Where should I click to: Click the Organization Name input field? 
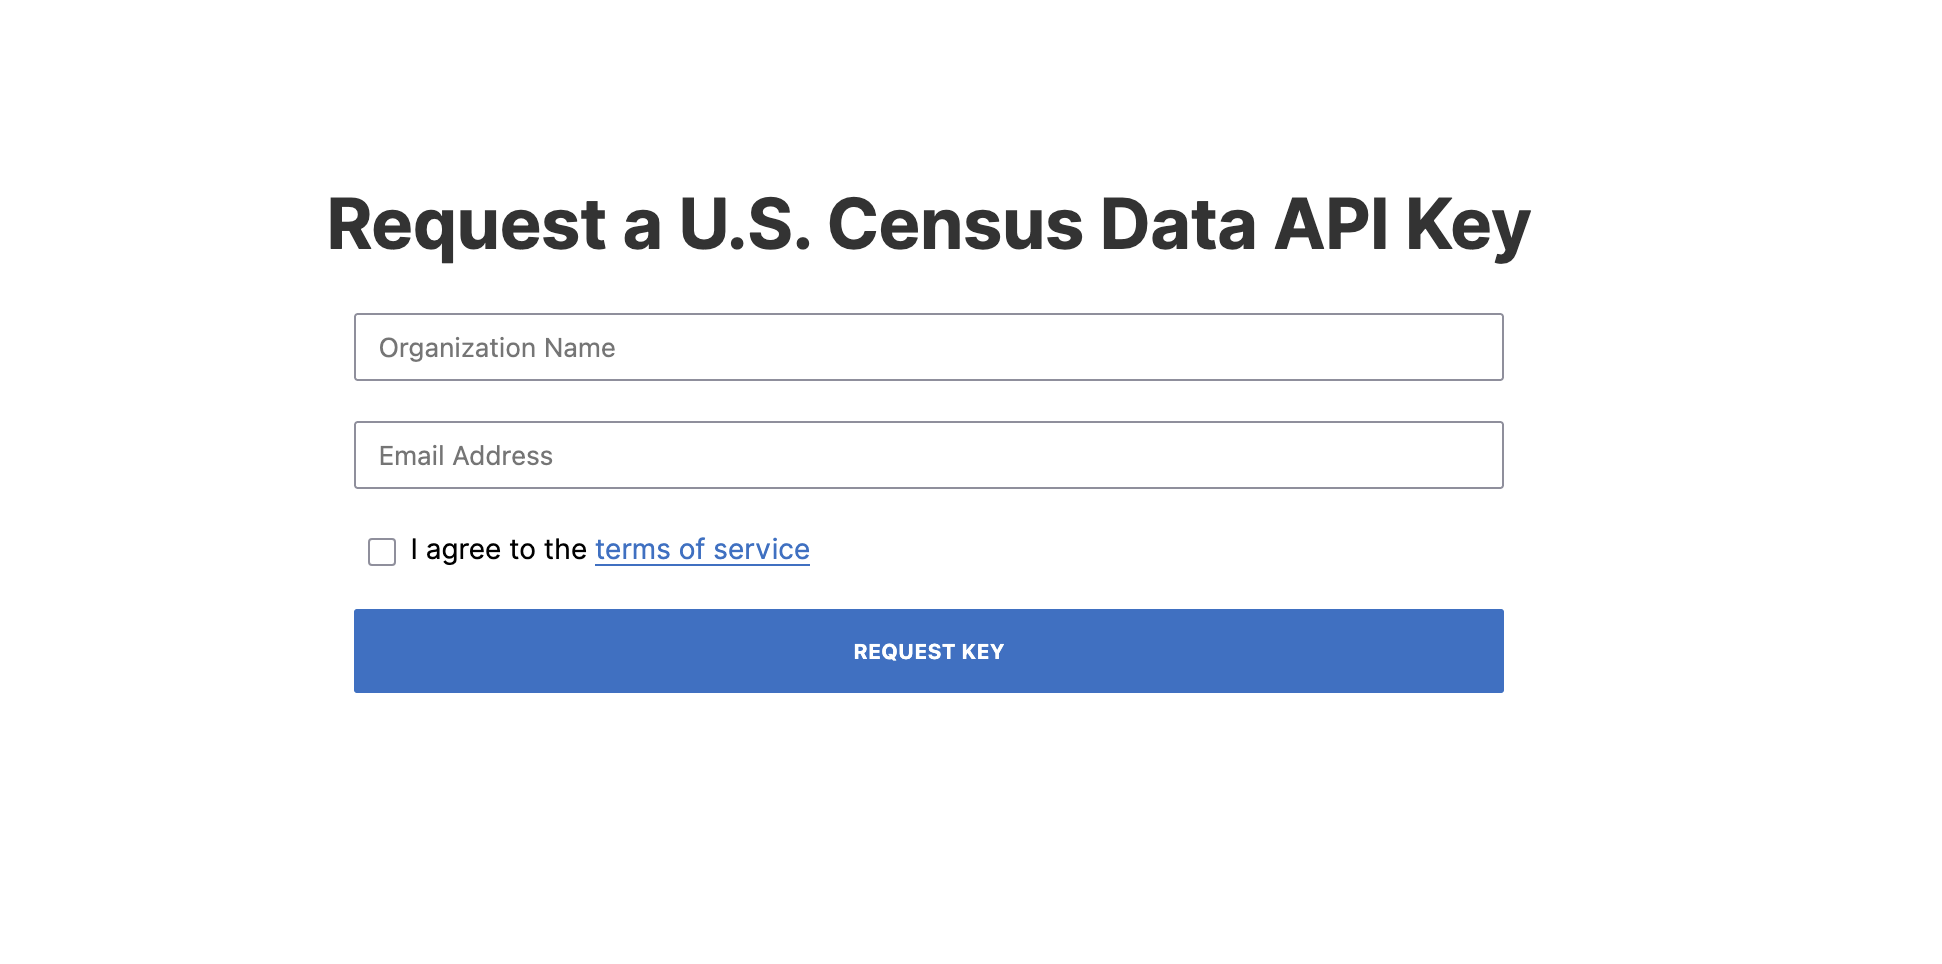[928, 347]
